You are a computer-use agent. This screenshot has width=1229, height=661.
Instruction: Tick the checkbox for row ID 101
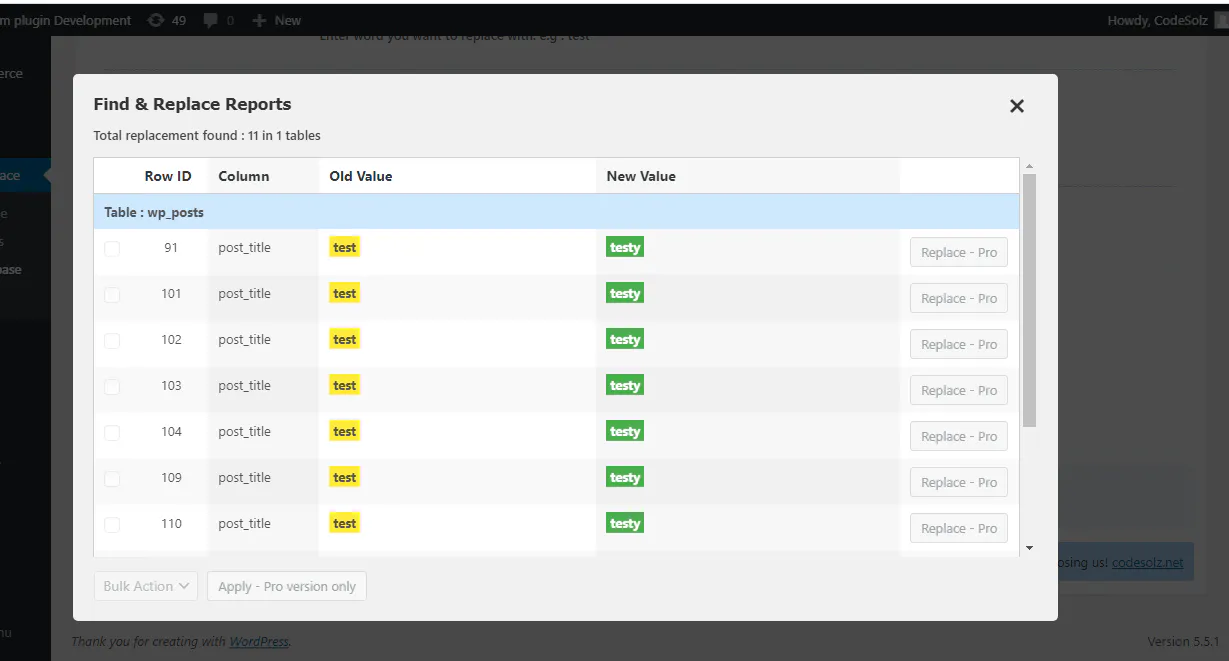click(112, 295)
